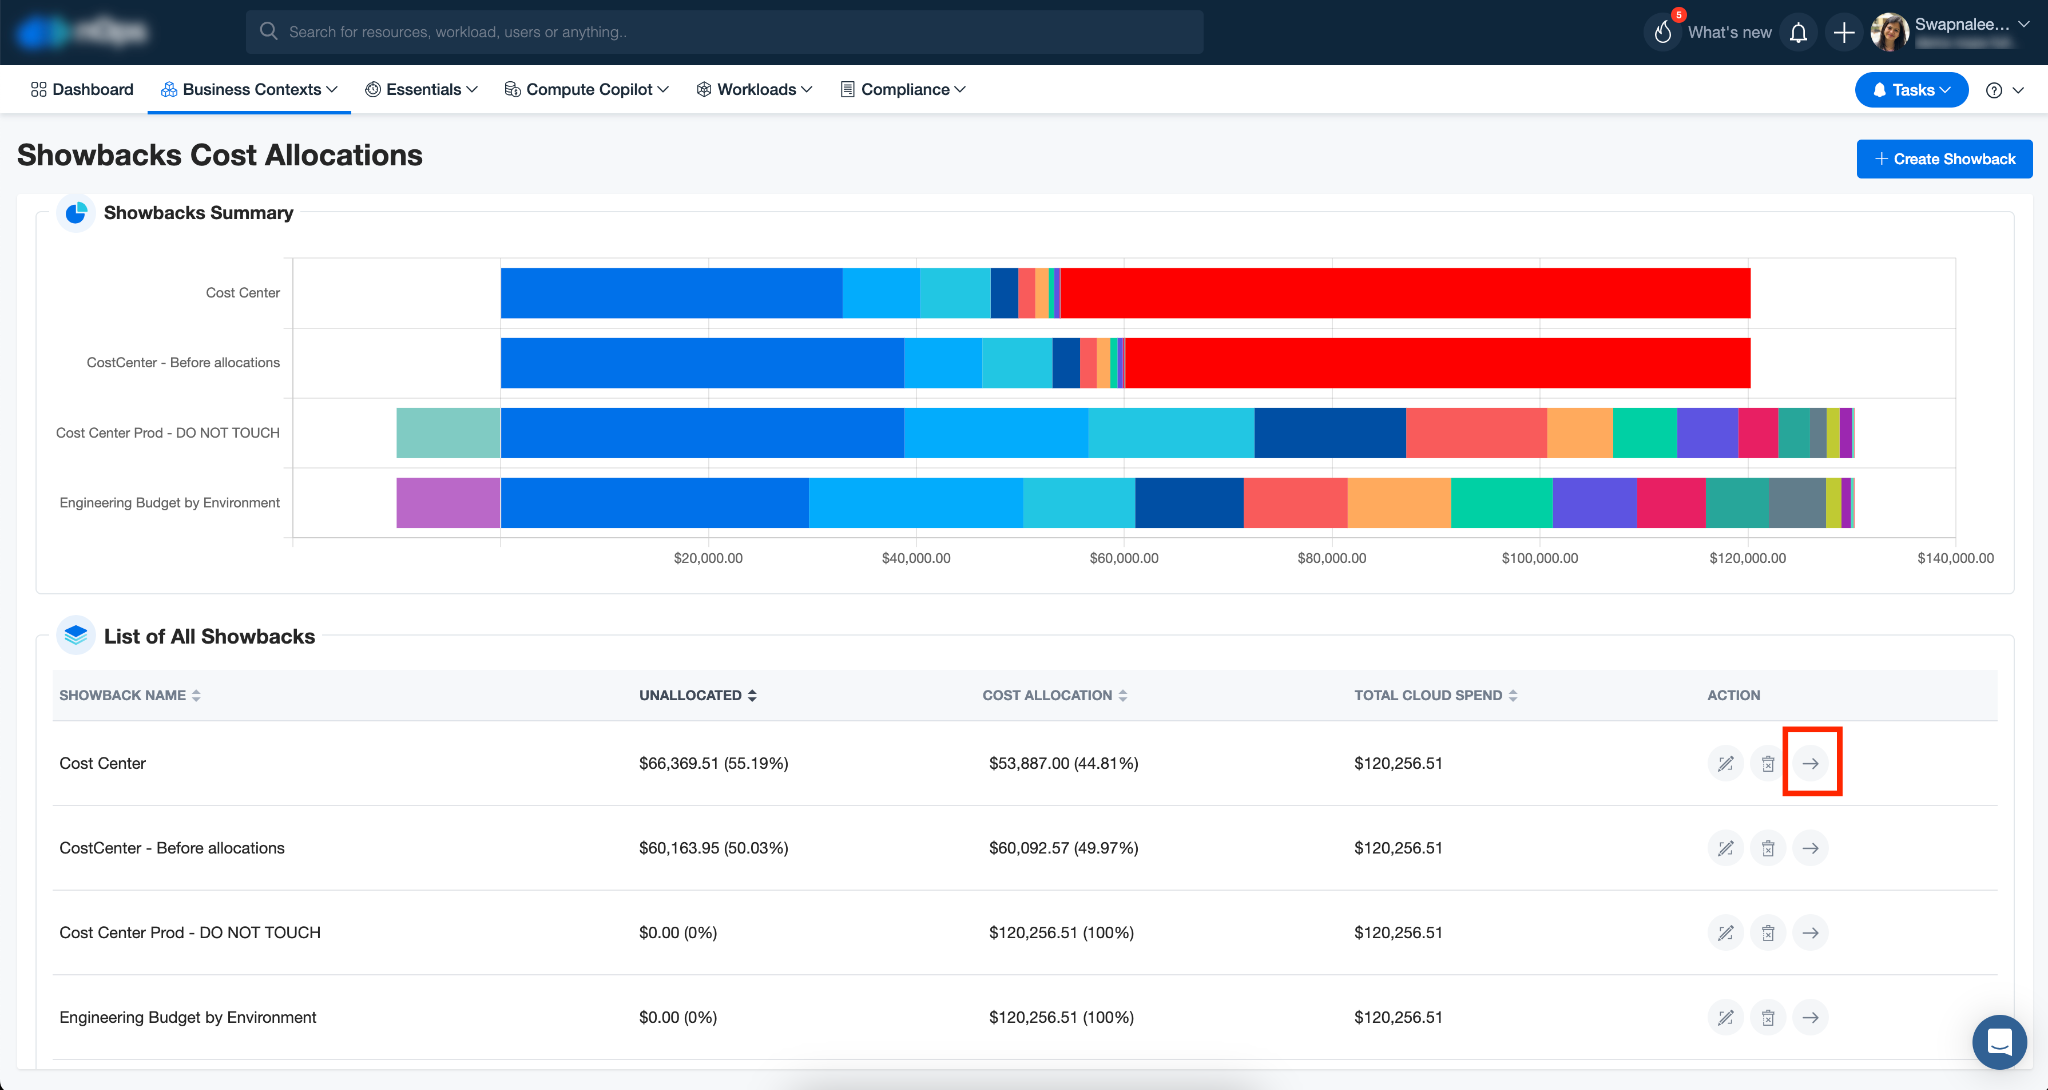Click the List of All Showbacks layers icon
This screenshot has width=2048, height=1090.
pyautogui.click(x=76, y=636)
